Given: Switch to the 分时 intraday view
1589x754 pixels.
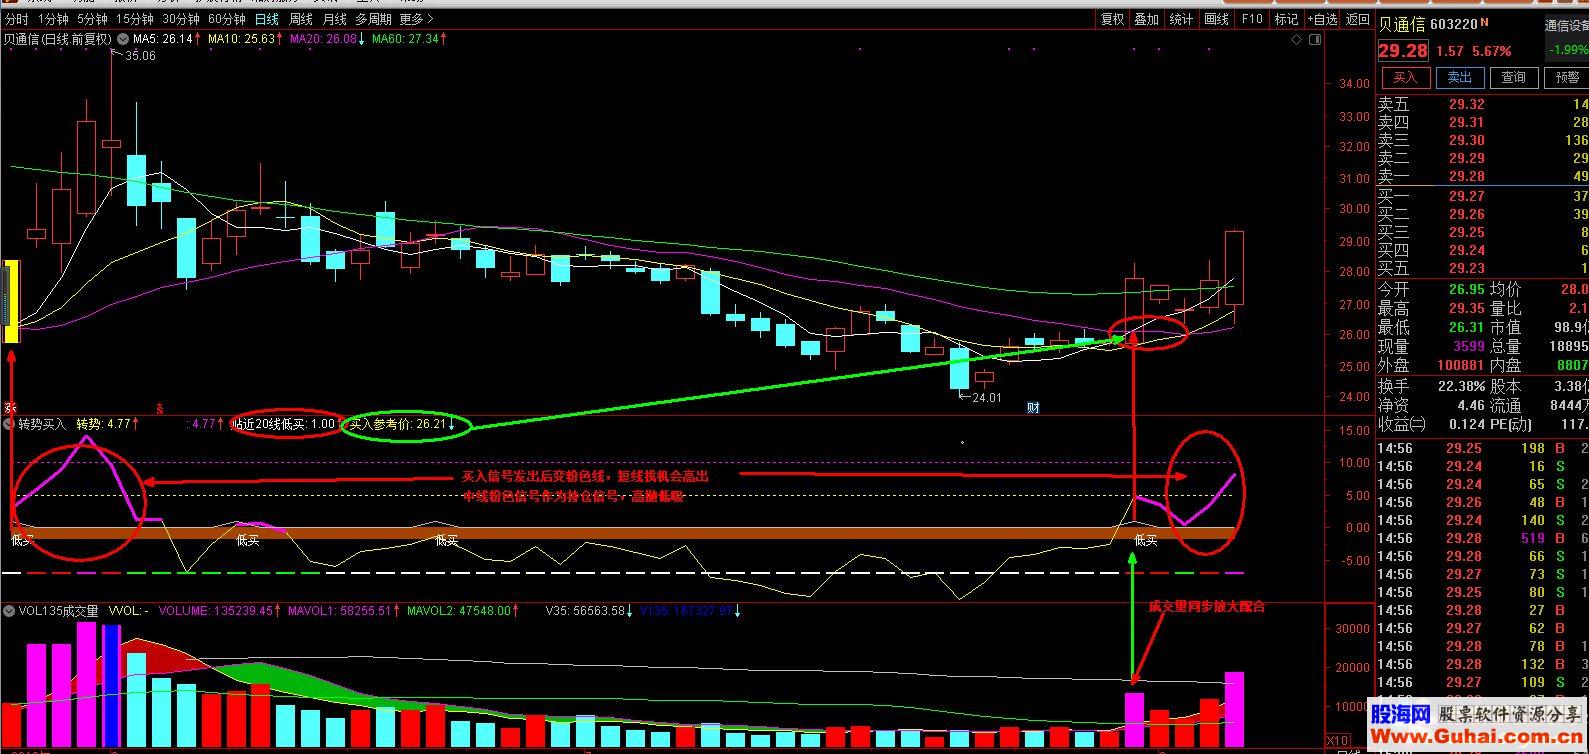Looking at the screenshot, I should (17, 19).
